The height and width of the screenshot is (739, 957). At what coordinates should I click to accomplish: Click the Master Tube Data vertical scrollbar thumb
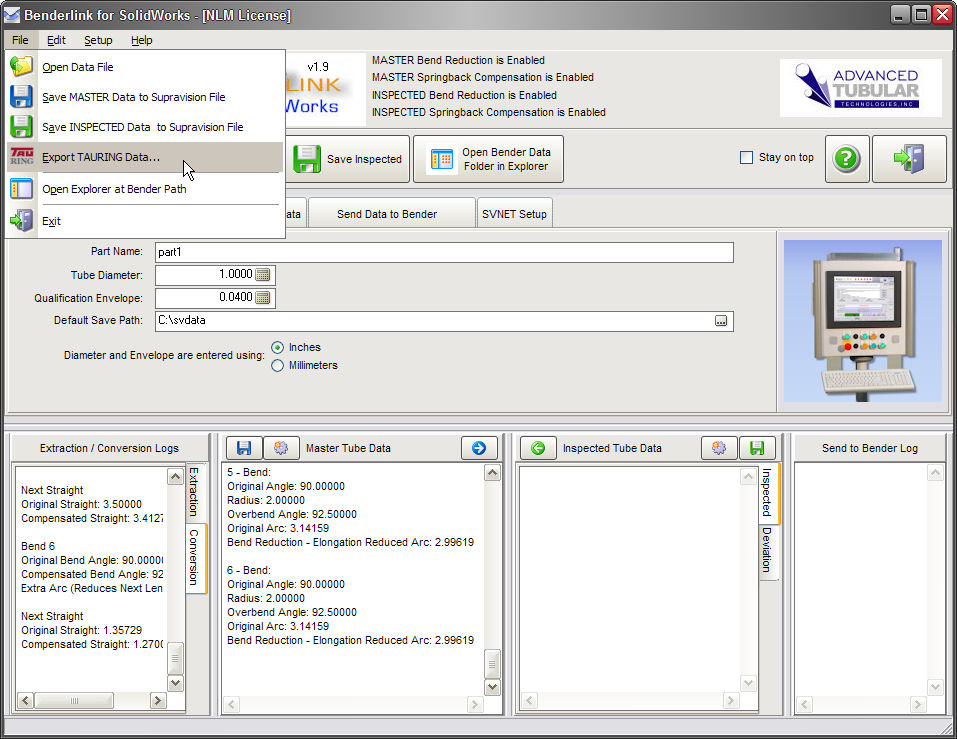[x=491, y=662]
